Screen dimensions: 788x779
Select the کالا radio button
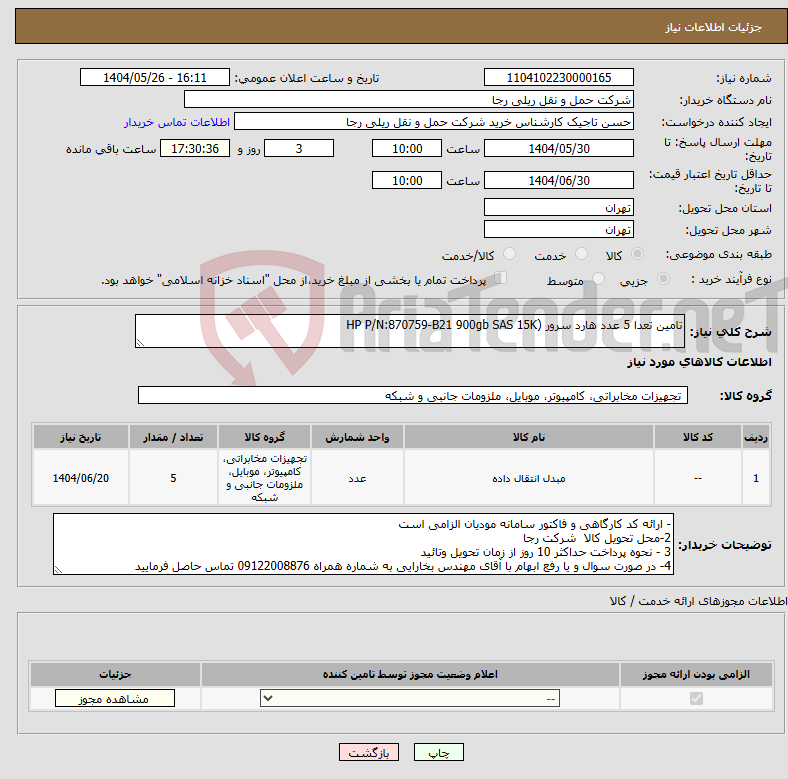coord(637,254)
